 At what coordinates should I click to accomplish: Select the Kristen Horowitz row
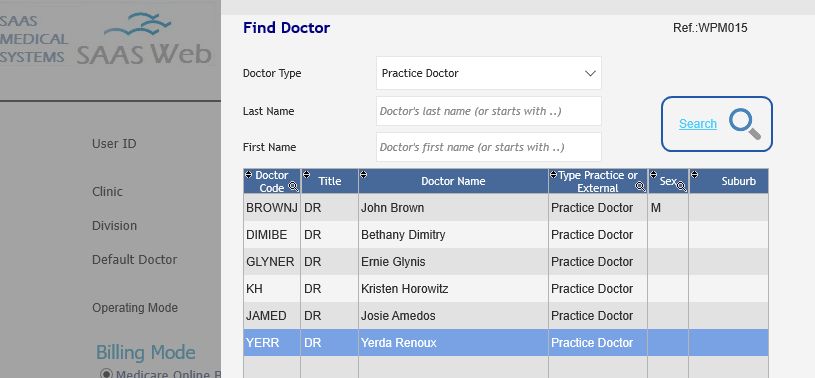[506, 289]
